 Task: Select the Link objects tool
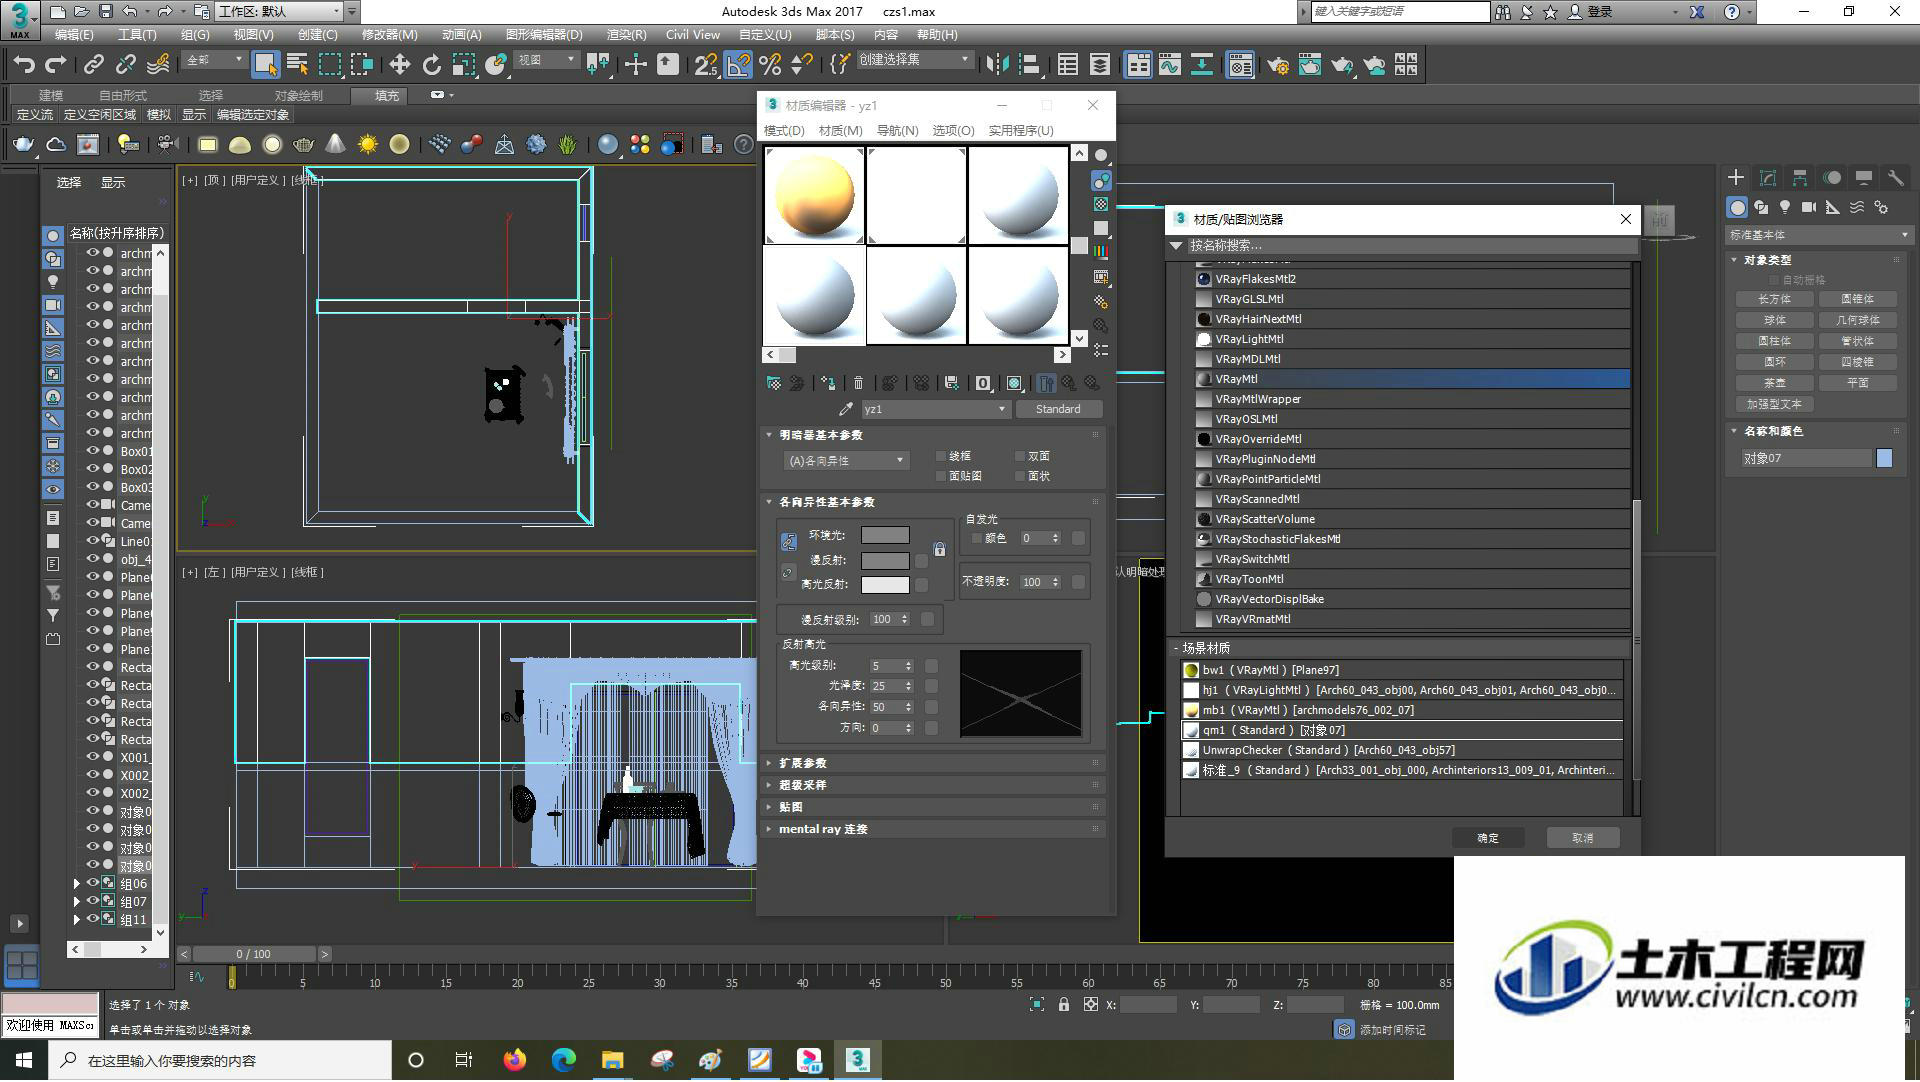(x=94, y=65)
